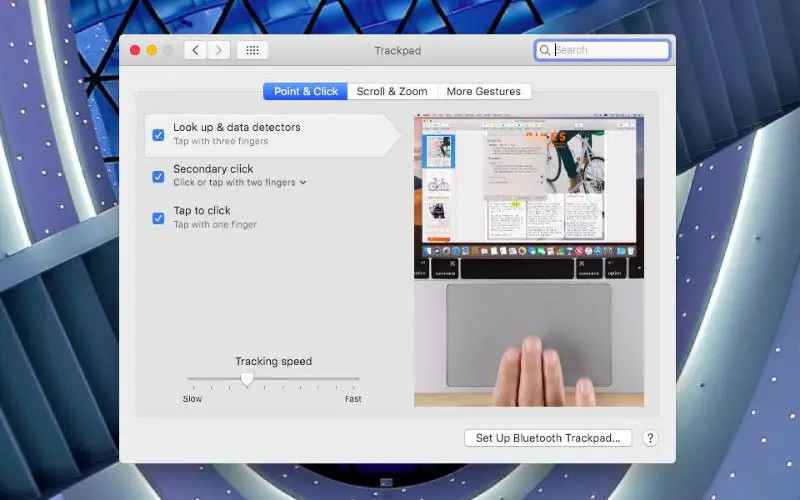Minimize the window with yellow button
Viewport: 800px width, 500px height.
click(152, 50)
